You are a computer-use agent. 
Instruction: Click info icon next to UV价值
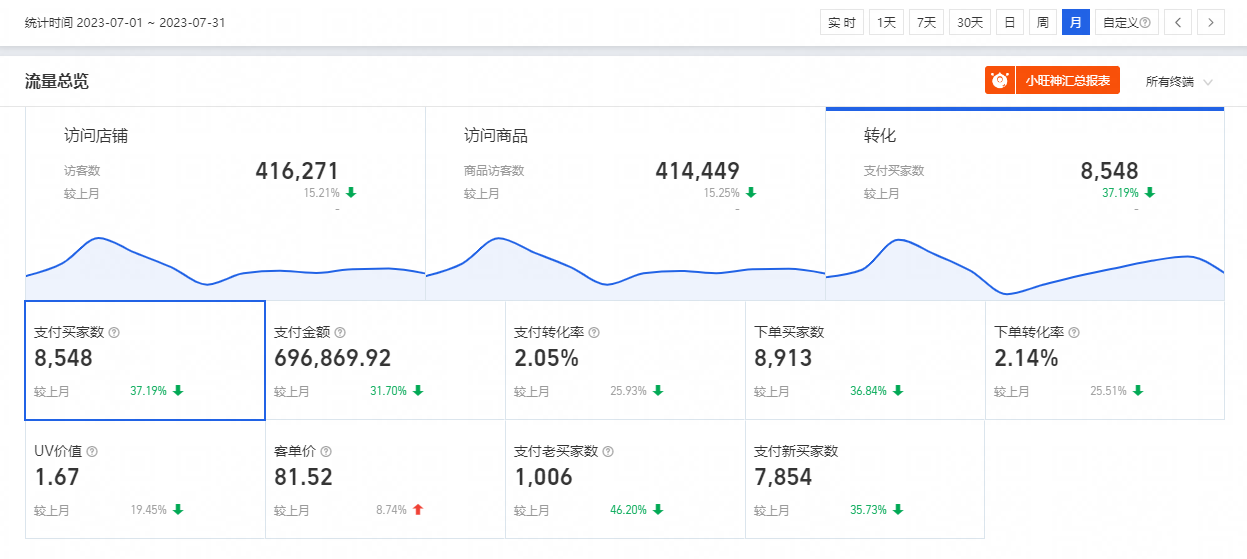click(92, 452)
